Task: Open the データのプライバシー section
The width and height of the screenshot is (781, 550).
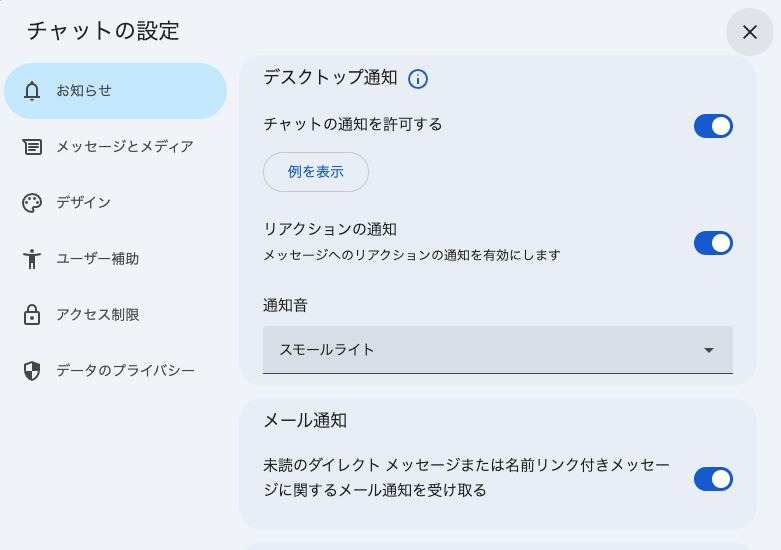Action: [125, 371]
